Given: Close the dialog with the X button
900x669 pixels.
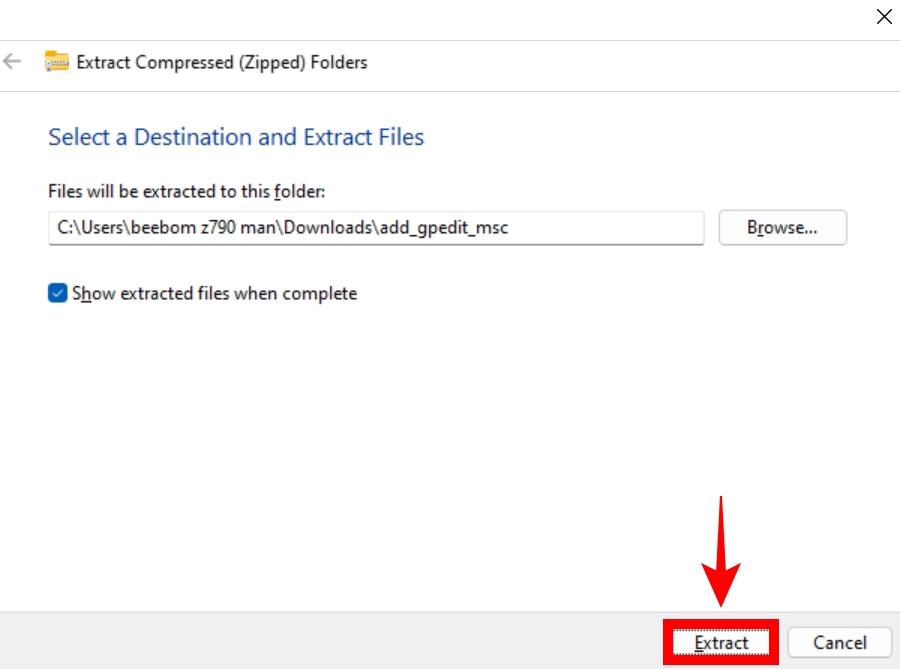Looking at the screenshot, I should [884, 17].
